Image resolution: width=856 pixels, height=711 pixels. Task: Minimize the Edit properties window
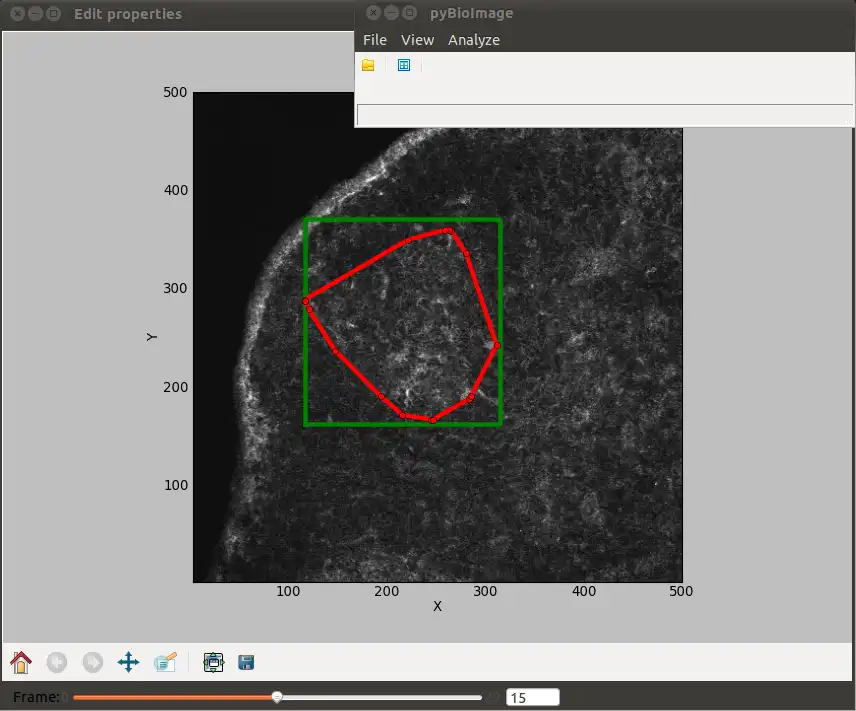click(x=35, y=14)
